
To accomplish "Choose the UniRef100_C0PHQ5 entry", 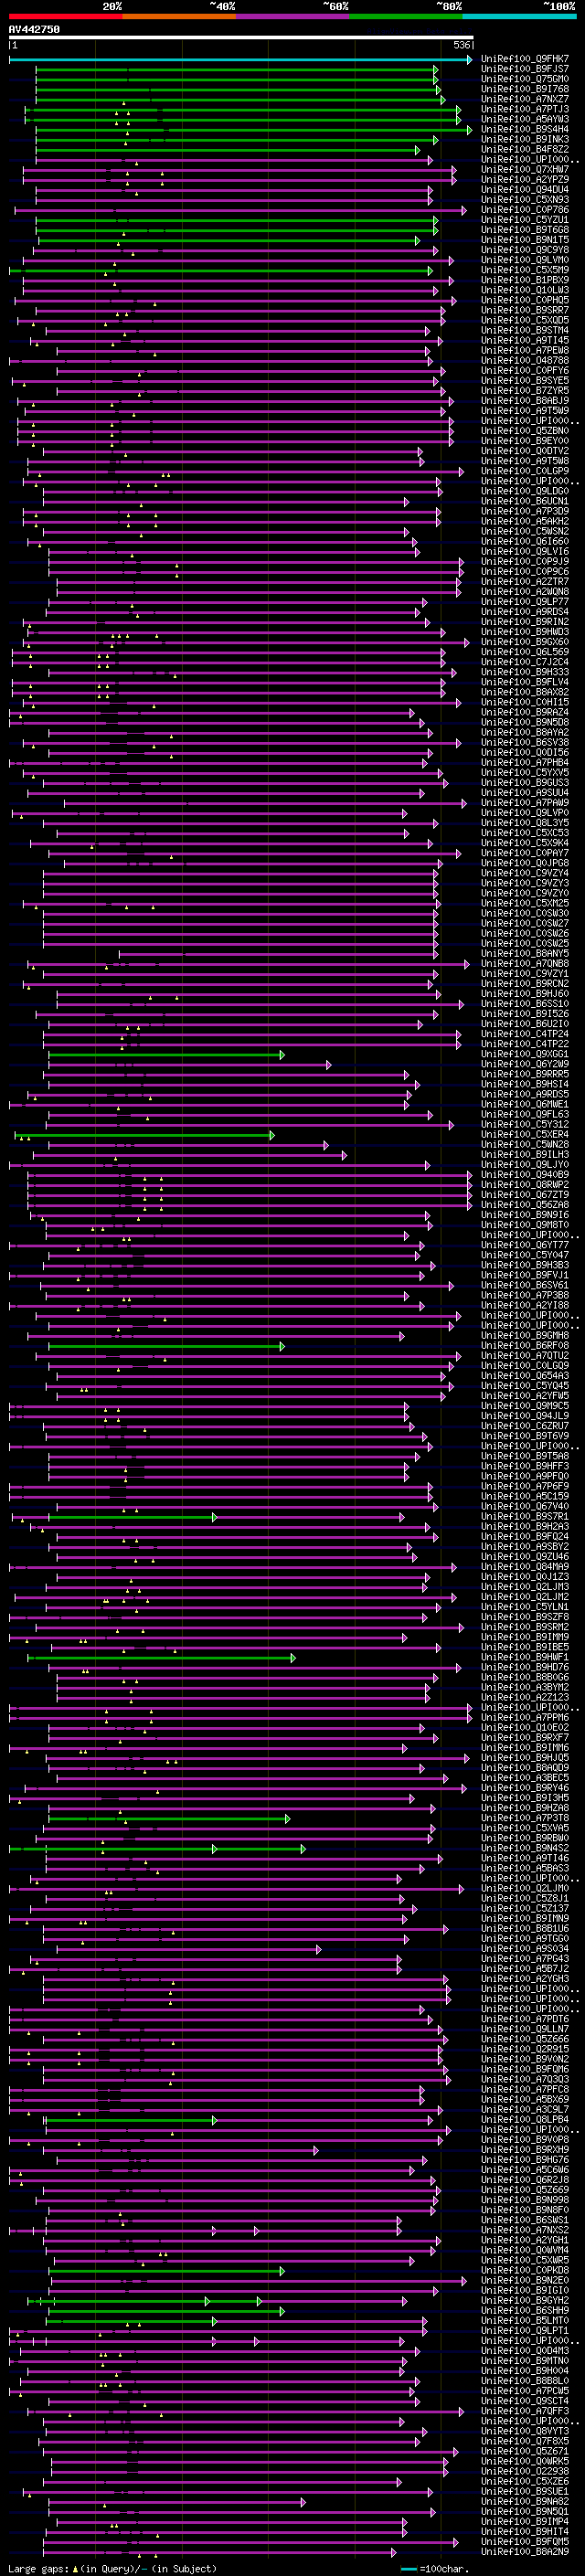I will pos(525,300).
